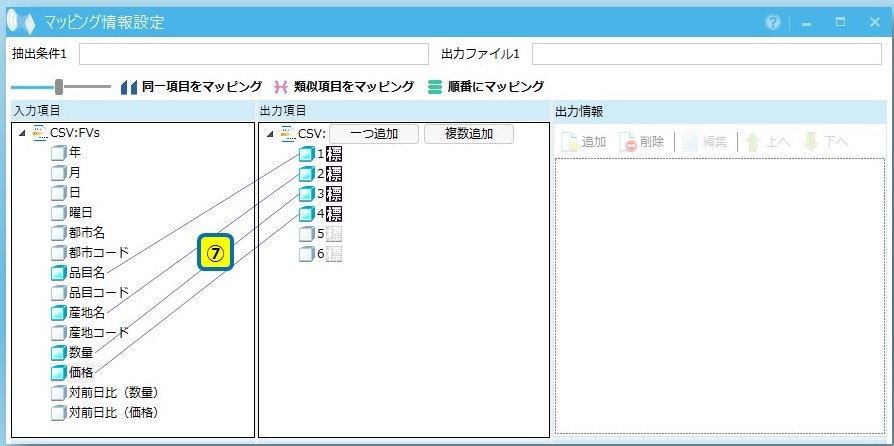This screenshot has width=894, height=446.
Task: Click 順番にマッピング
Action: [x=486, y=87]
